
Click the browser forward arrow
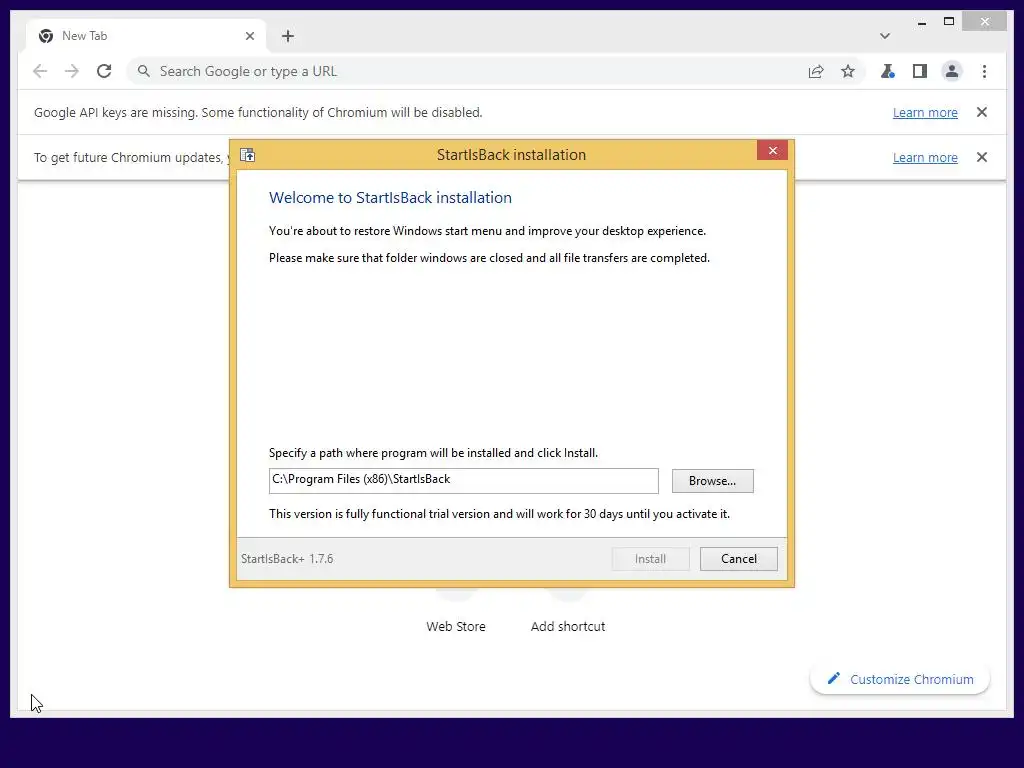pyautogui.click(x=72, y=71)
